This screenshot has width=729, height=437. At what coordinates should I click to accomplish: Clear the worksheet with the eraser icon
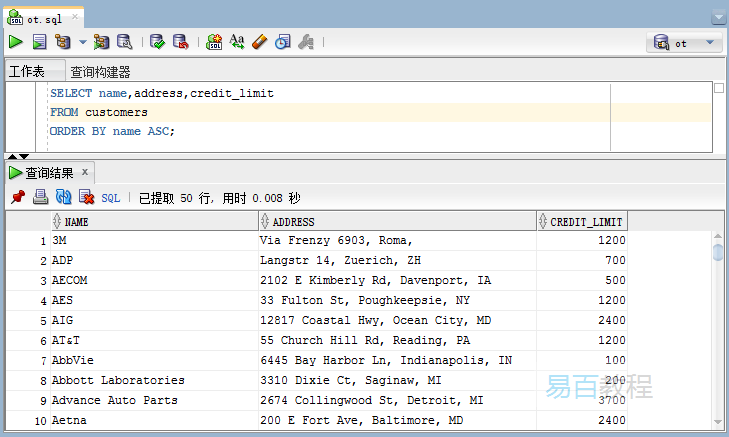click(260, 42)
